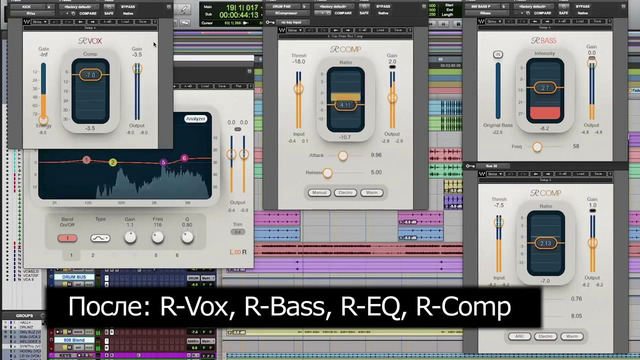Click the L/R link icon in REQ

point(238,252)
